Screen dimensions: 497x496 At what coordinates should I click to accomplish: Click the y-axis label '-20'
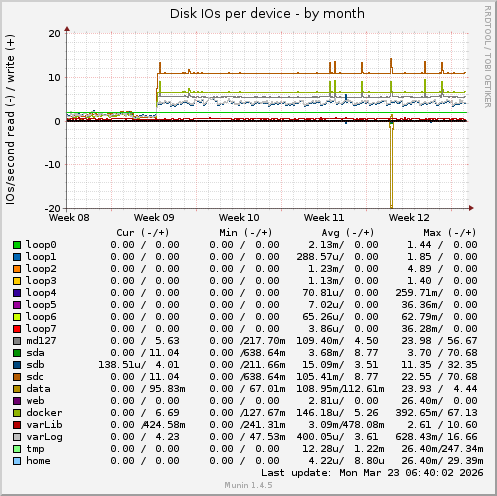click(53, 209)
